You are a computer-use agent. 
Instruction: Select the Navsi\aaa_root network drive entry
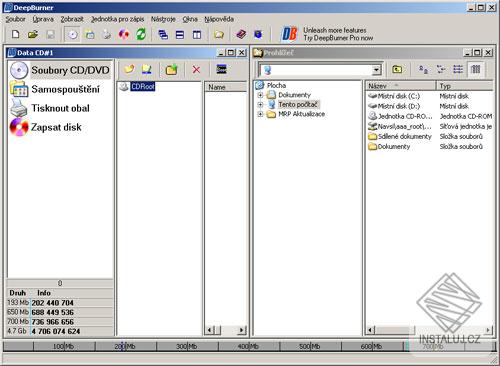[x=400, y=126]
